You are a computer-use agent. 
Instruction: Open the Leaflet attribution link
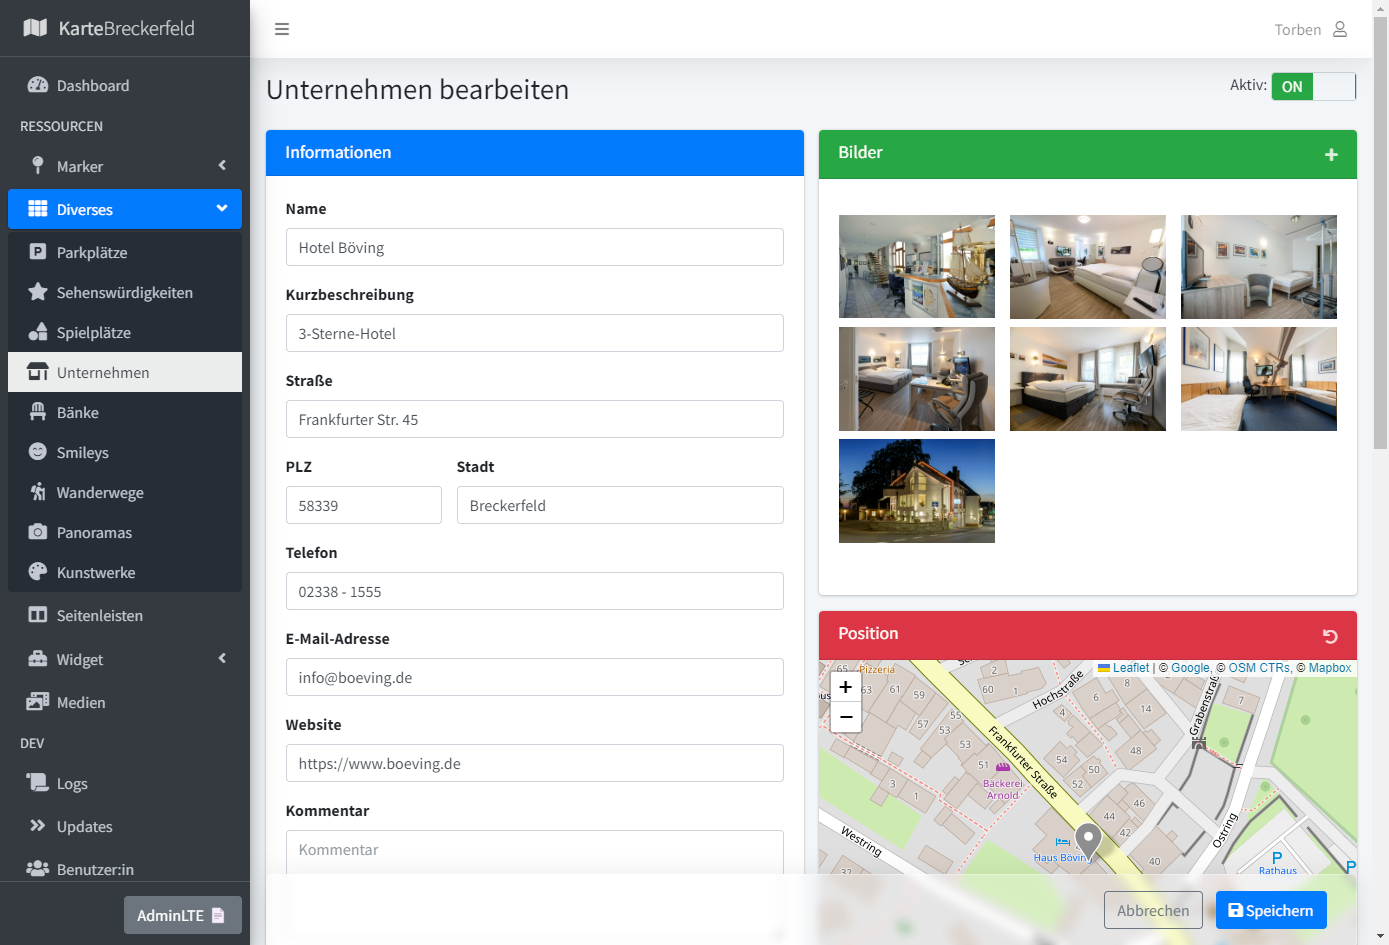[x=1130, y=668]
